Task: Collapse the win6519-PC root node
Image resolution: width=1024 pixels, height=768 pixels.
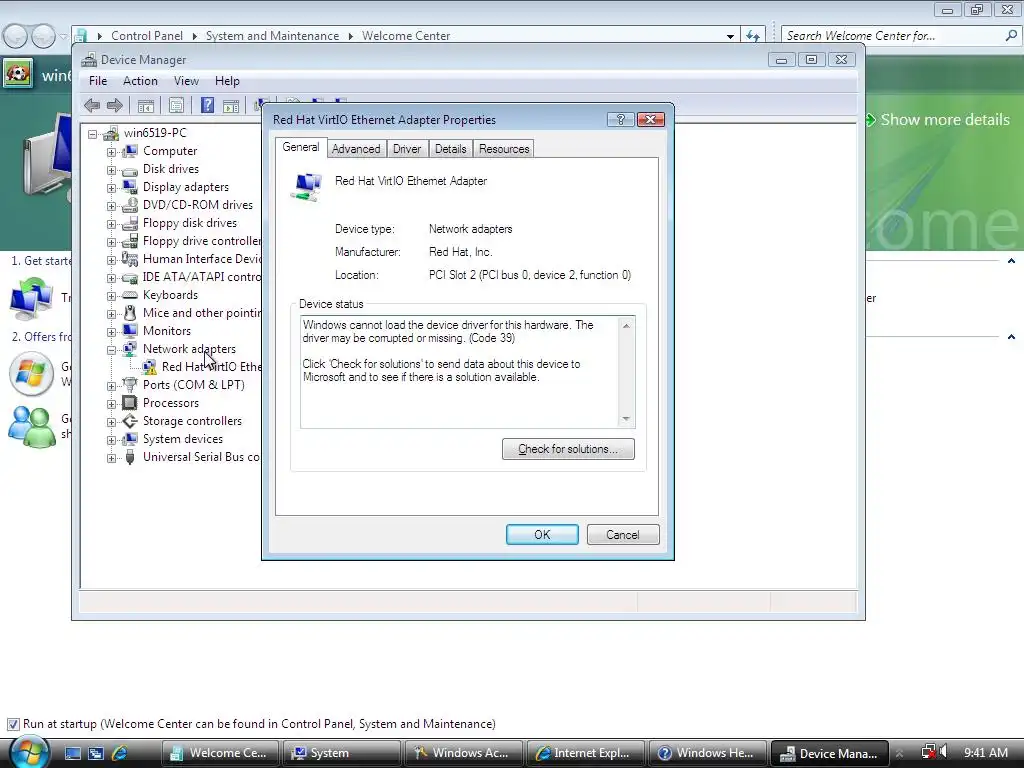Action: click(93, 134)
